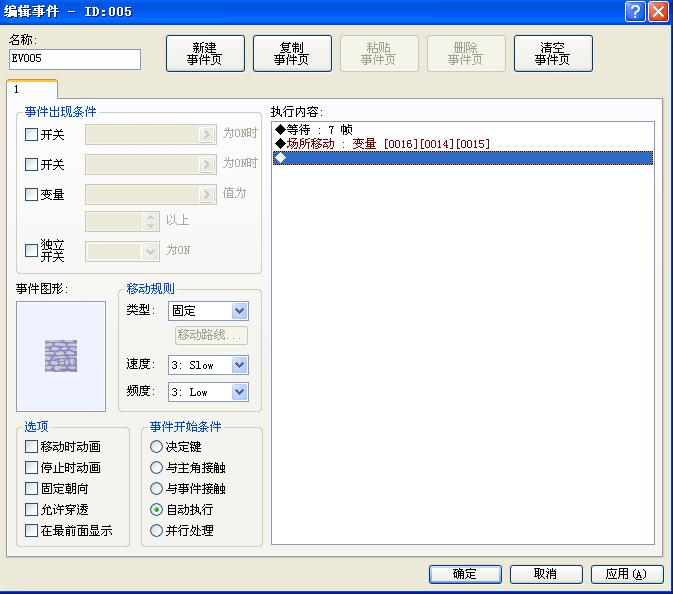Viewport: 673px width, 594px height.
Task: Toggle the 允许穿透 option checkbox
Action: coord(31,509)
